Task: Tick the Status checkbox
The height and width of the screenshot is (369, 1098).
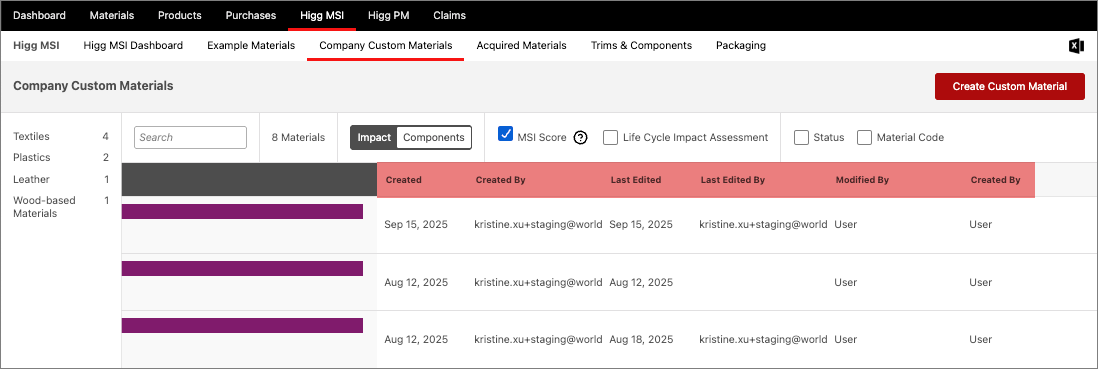Action: [x=802, y=137]
